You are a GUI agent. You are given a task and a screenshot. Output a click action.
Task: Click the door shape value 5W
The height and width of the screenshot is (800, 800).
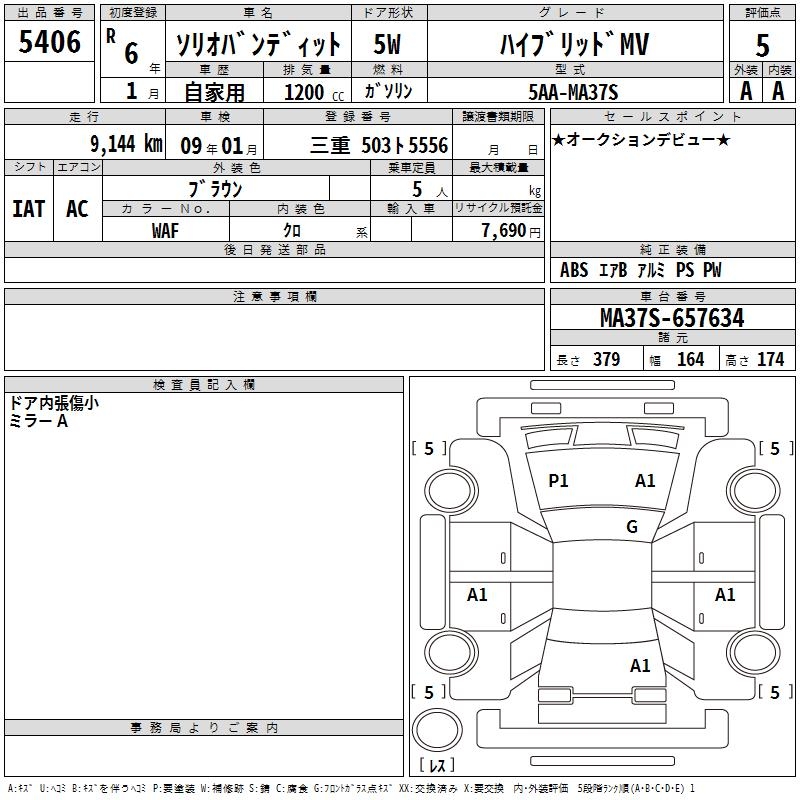[x=387, y=44]
